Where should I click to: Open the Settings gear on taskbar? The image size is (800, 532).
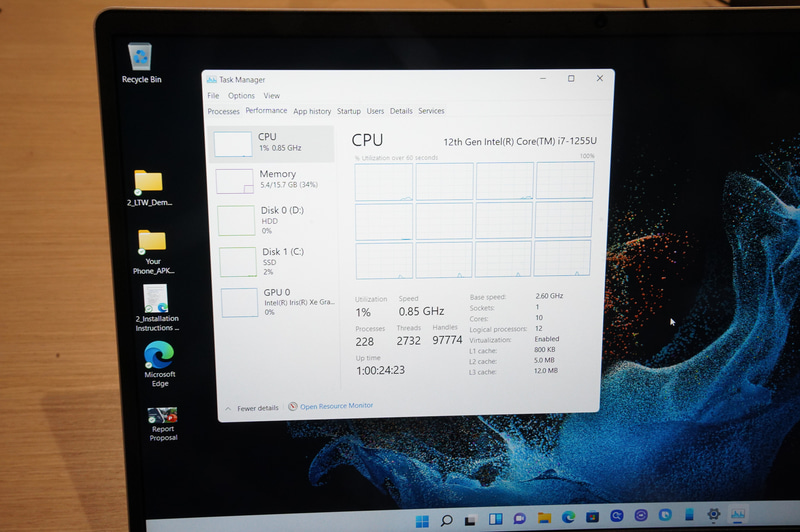(x=714, y=514)
